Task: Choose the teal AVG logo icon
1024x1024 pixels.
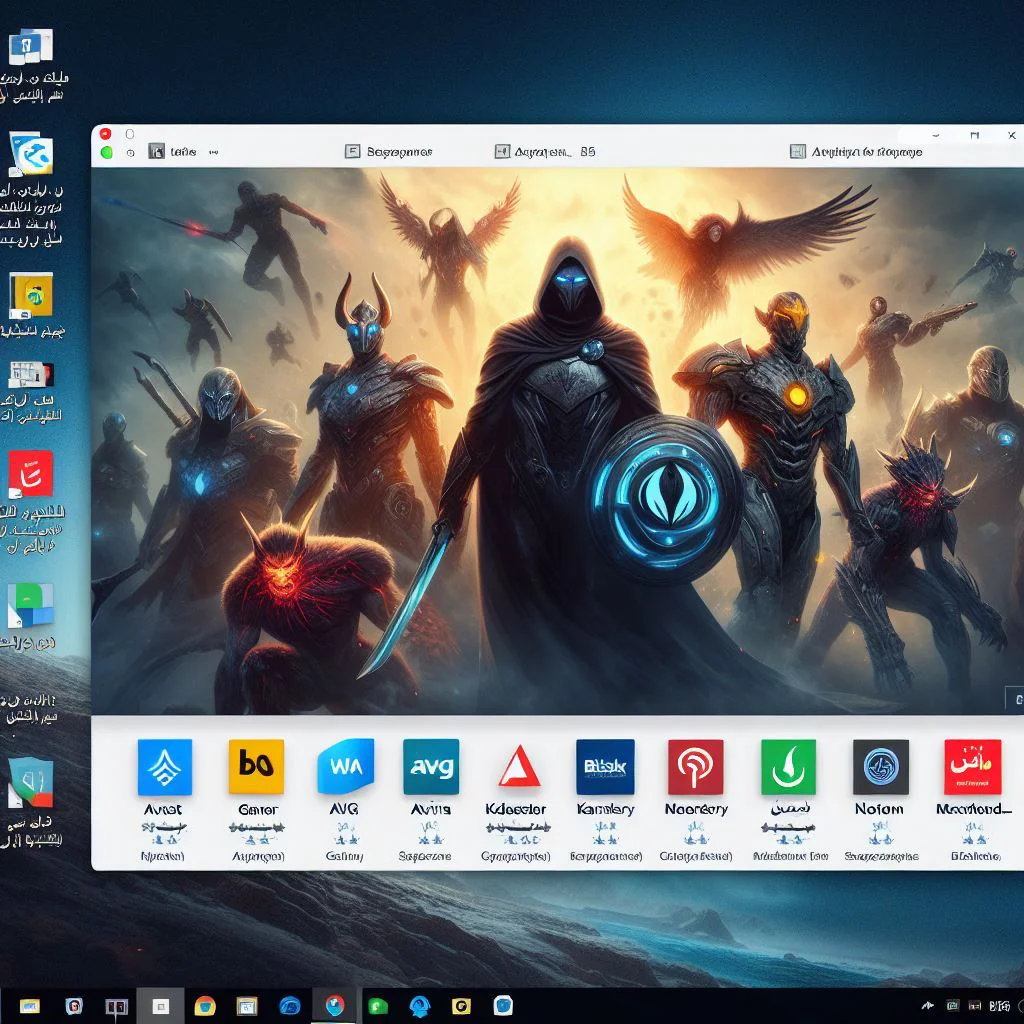Action: tap(431, 767)
